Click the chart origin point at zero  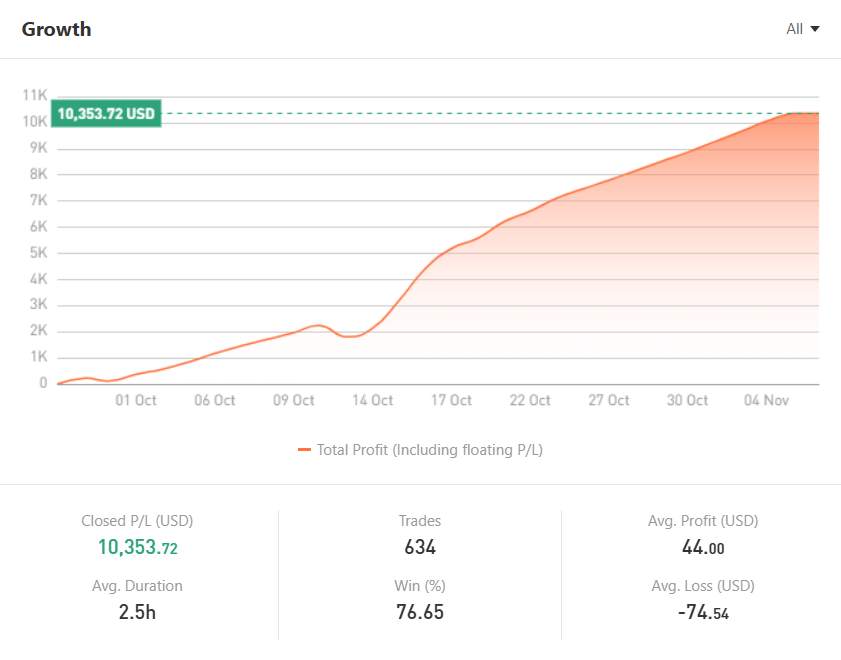[x=57, y=381]
